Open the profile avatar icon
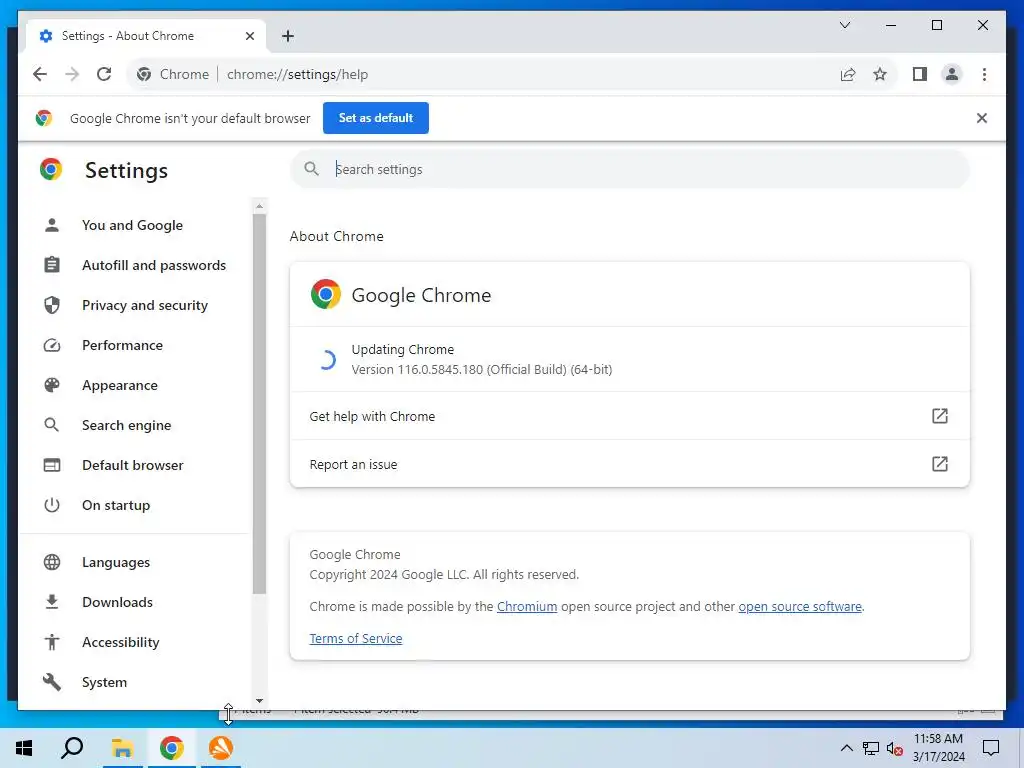The height and width of the screenshot is (768, 1024). tap(952, 74)
